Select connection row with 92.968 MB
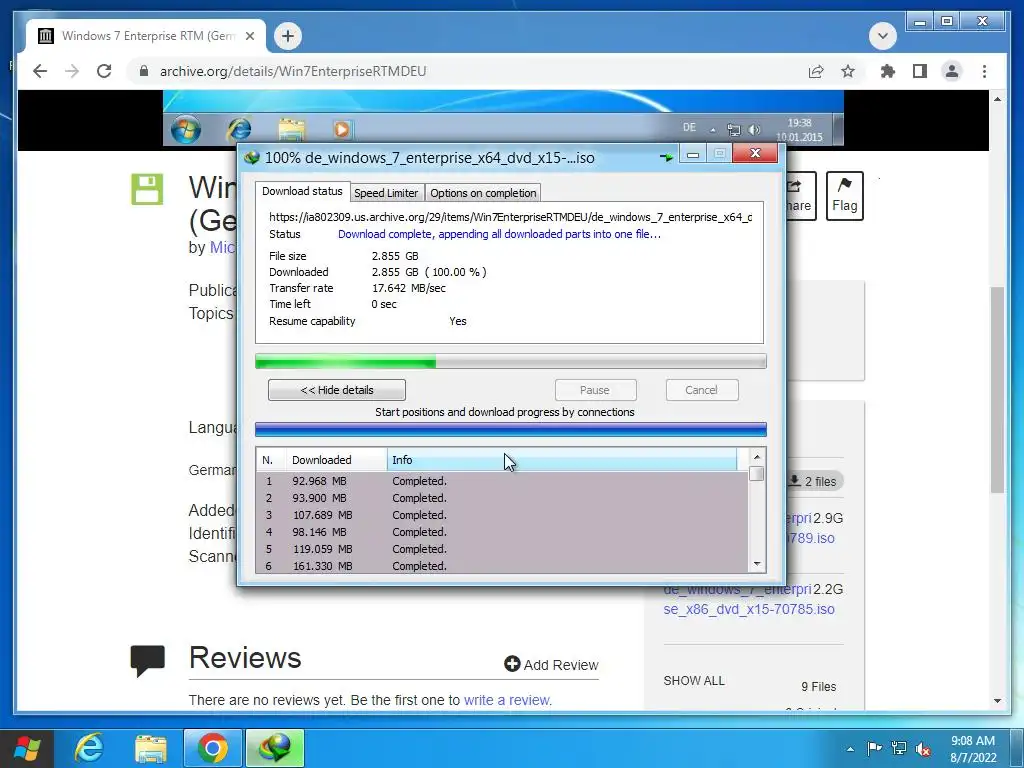This screenshot has height=768, width=1024. tap(502, 481)
